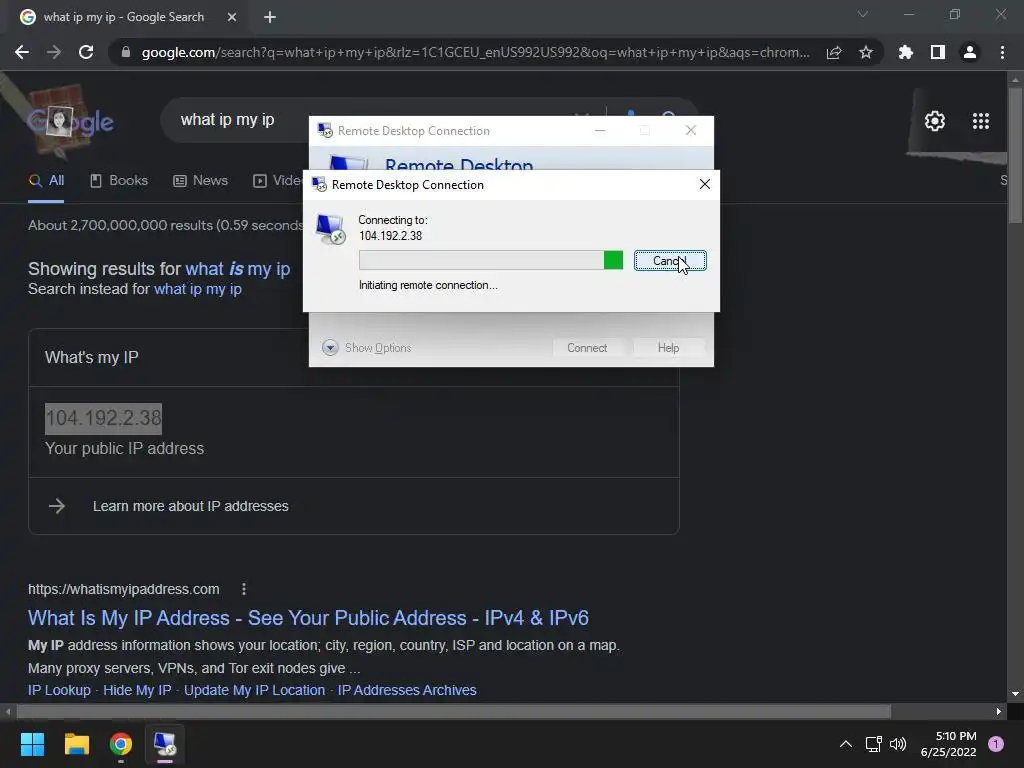Open volume control in system tray
Screen dimensions: 1024x768
898,744
